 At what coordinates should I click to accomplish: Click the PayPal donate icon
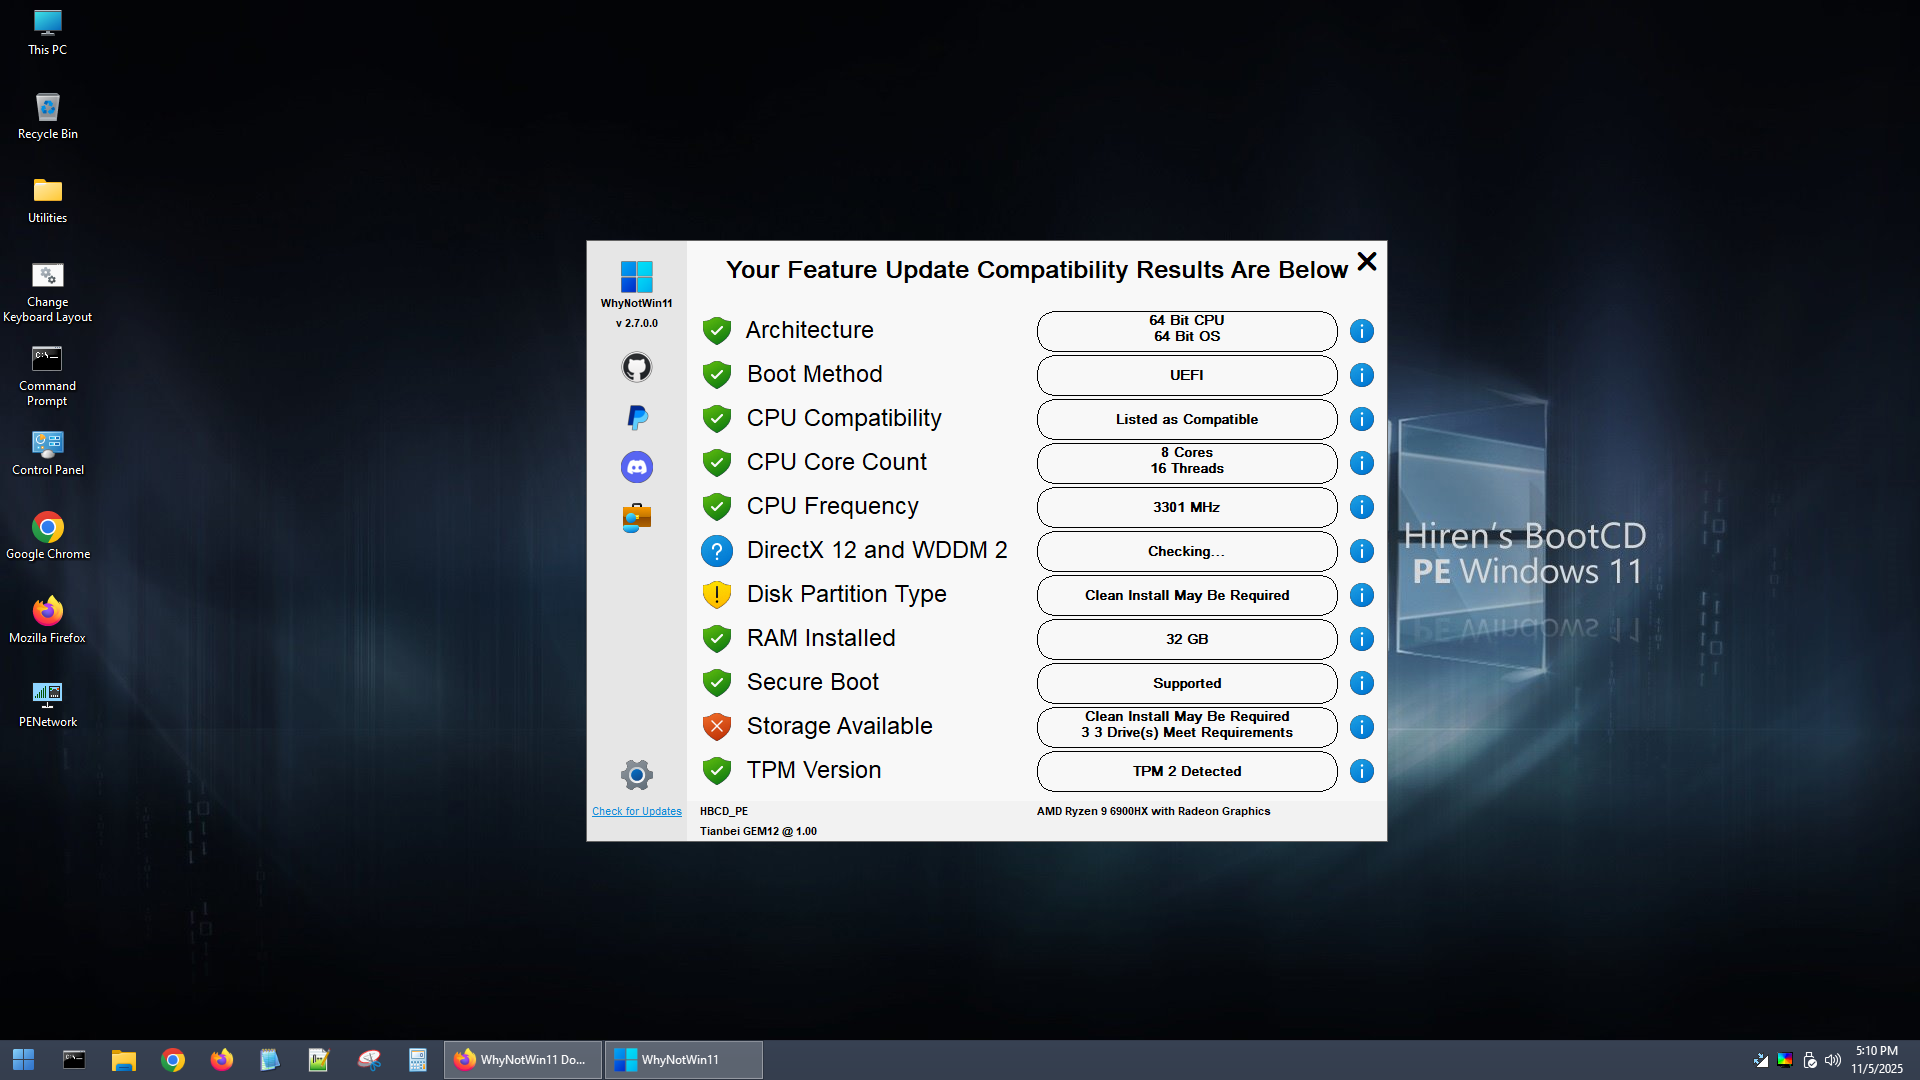637,417
